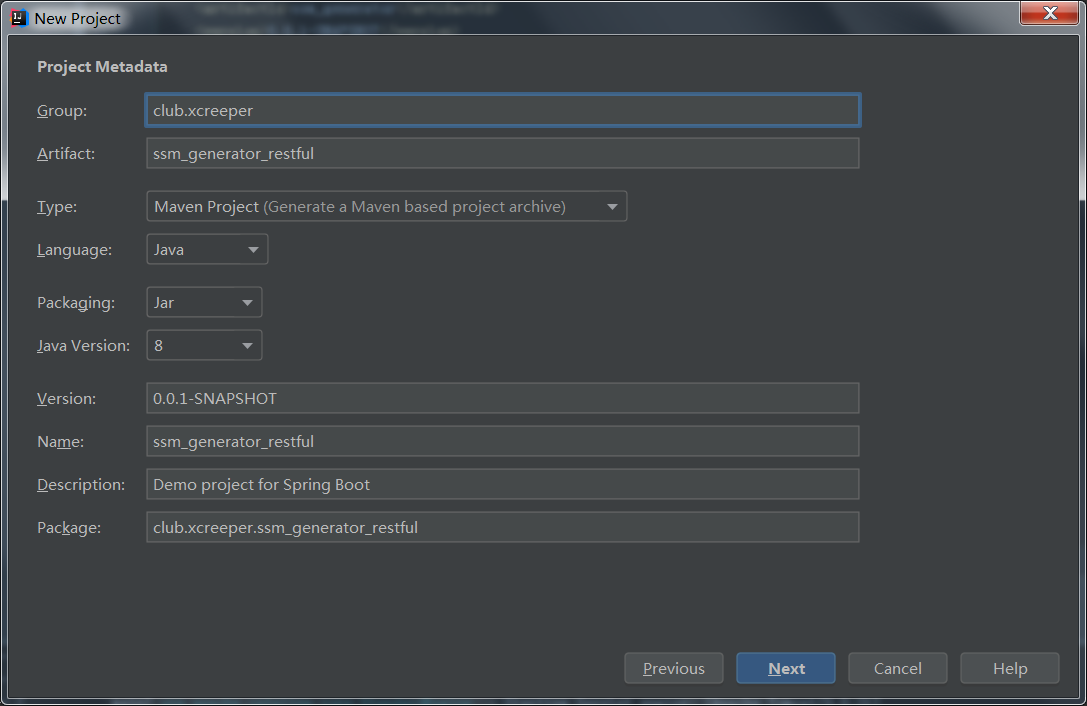Click the Packaging label
Image resolution: width=1087 pixels, height=706 pixels.
click(76, 303)
